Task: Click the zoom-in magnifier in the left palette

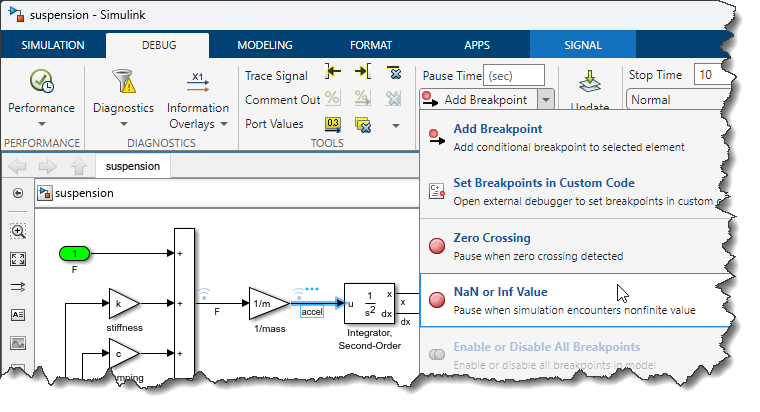Action: coord(18,231)
